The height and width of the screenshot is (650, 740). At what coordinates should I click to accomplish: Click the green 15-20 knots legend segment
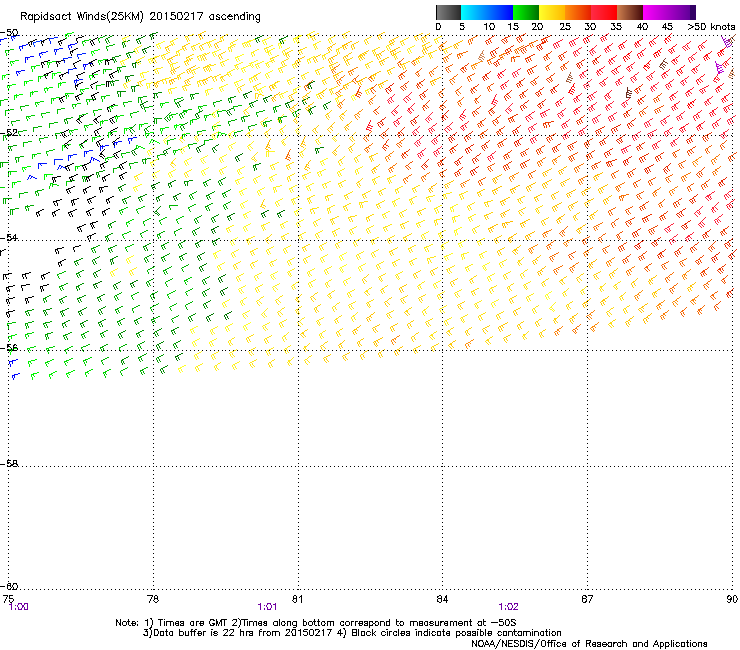point(526,12)
